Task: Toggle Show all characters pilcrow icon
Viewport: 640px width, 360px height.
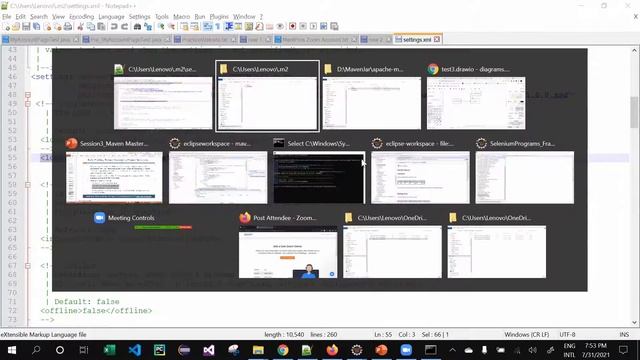Action: click(x=218, y=27)
